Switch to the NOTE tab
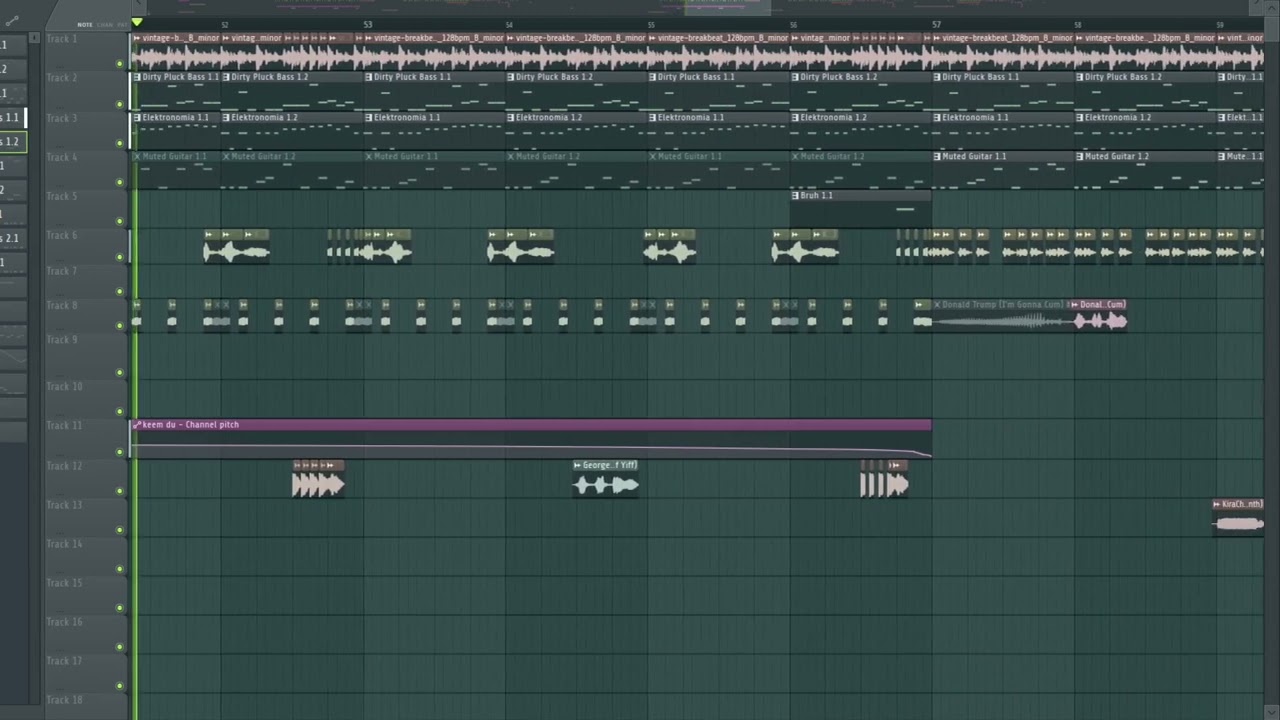1280x720 pixels. pyautogui.click(x=85, y=25)
